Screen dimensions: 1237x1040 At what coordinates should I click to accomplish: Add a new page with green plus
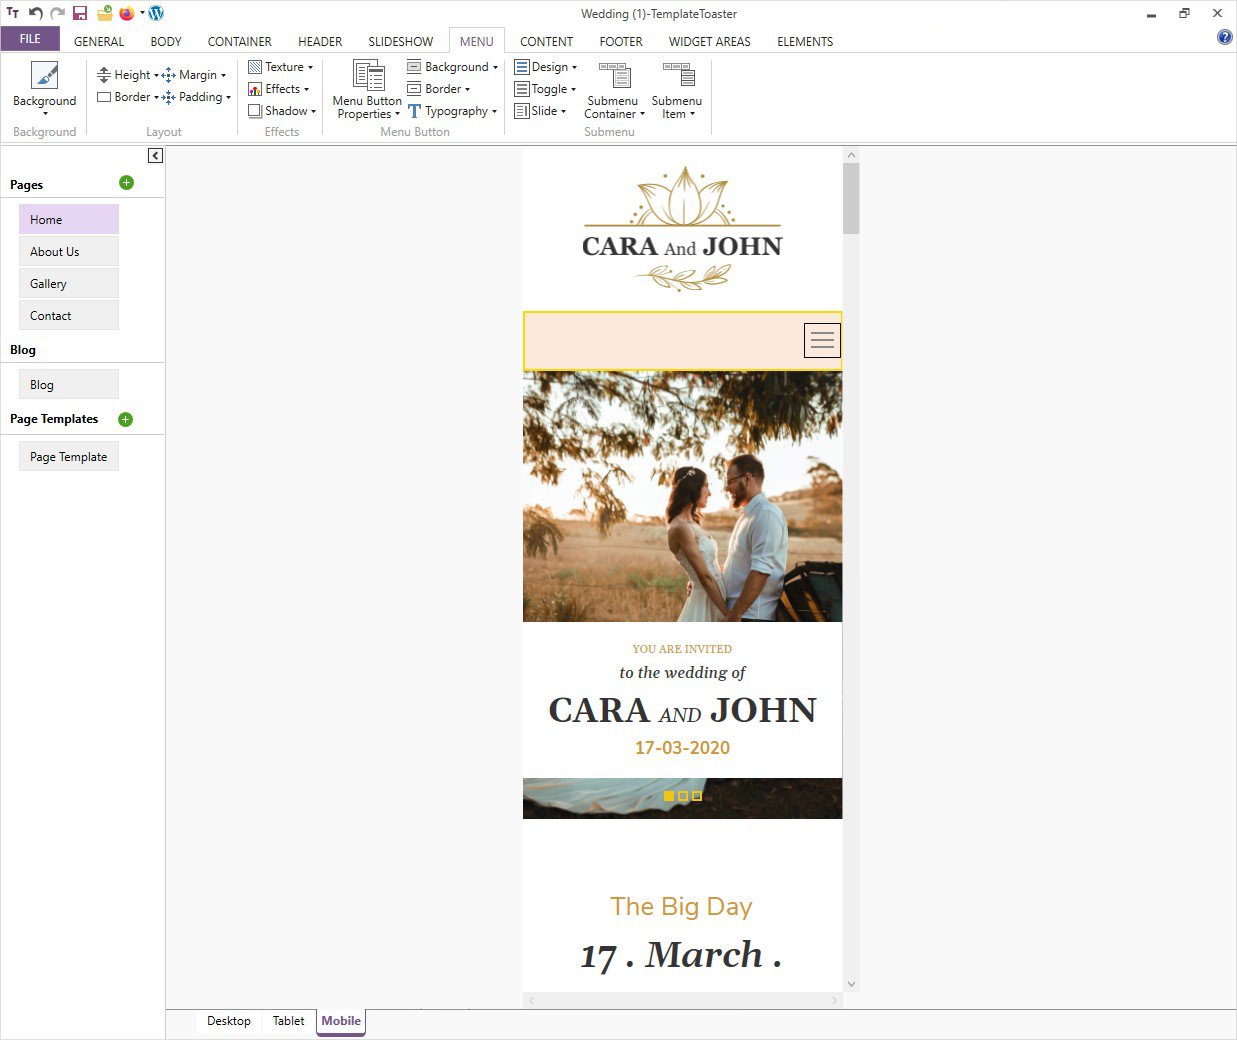126,183
